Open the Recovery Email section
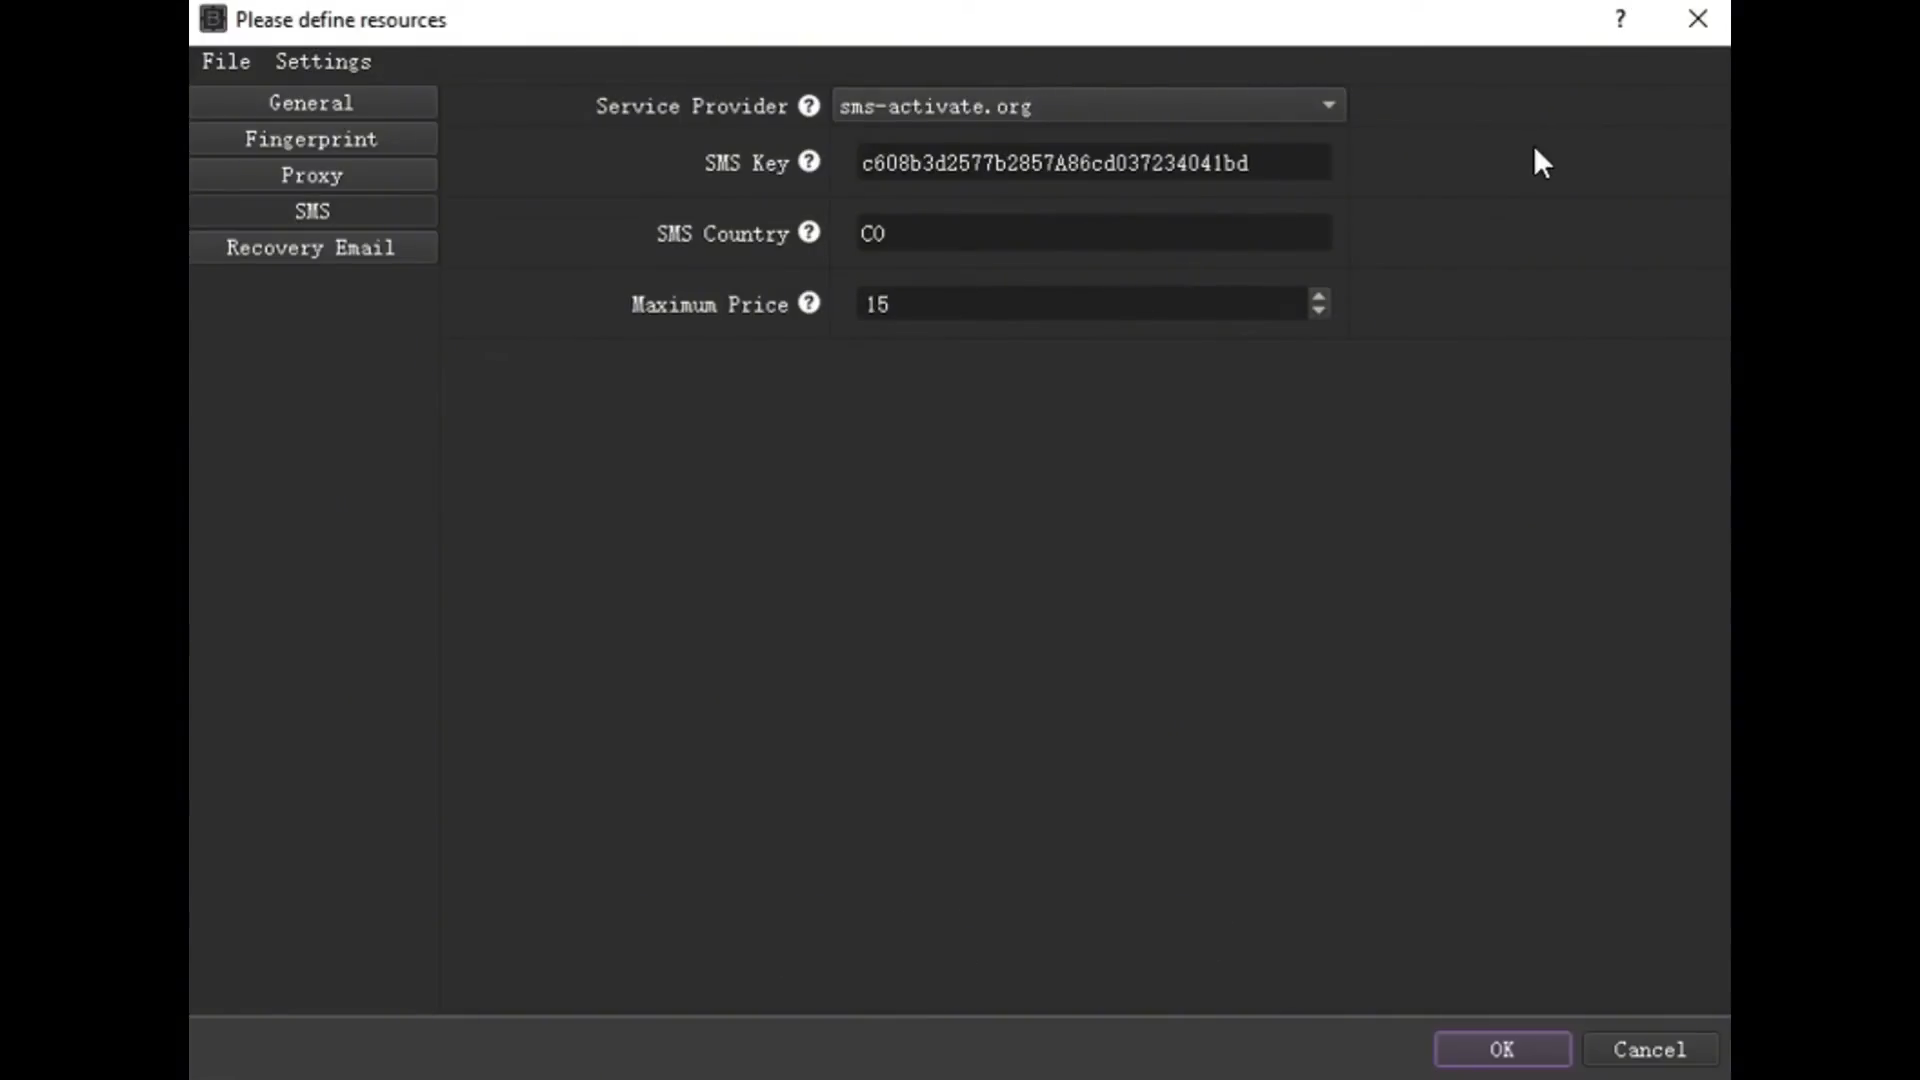 (313, 247)
